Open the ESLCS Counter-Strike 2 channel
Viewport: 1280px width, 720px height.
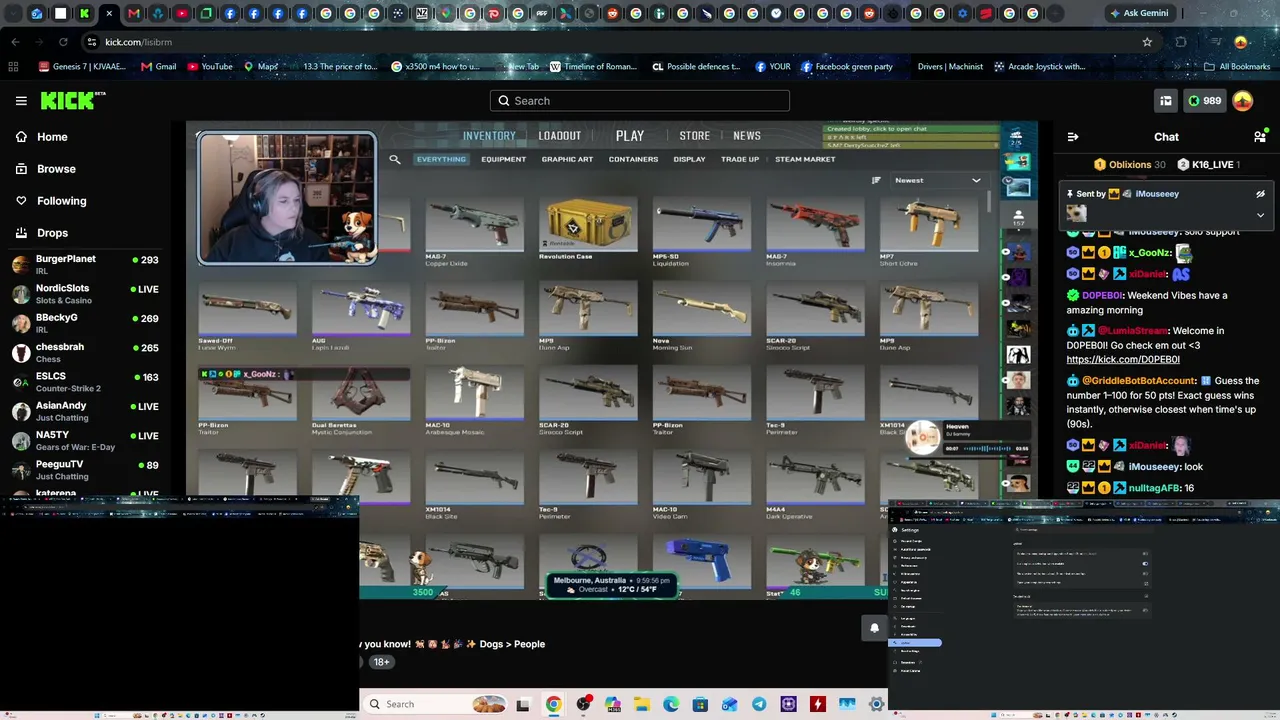click(x=85, y=382)
